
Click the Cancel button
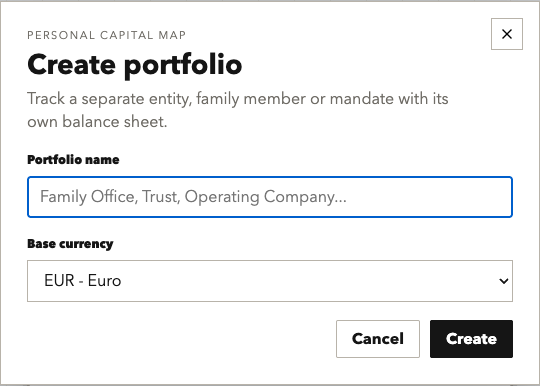pyautogui.click(x=378, y=339)
